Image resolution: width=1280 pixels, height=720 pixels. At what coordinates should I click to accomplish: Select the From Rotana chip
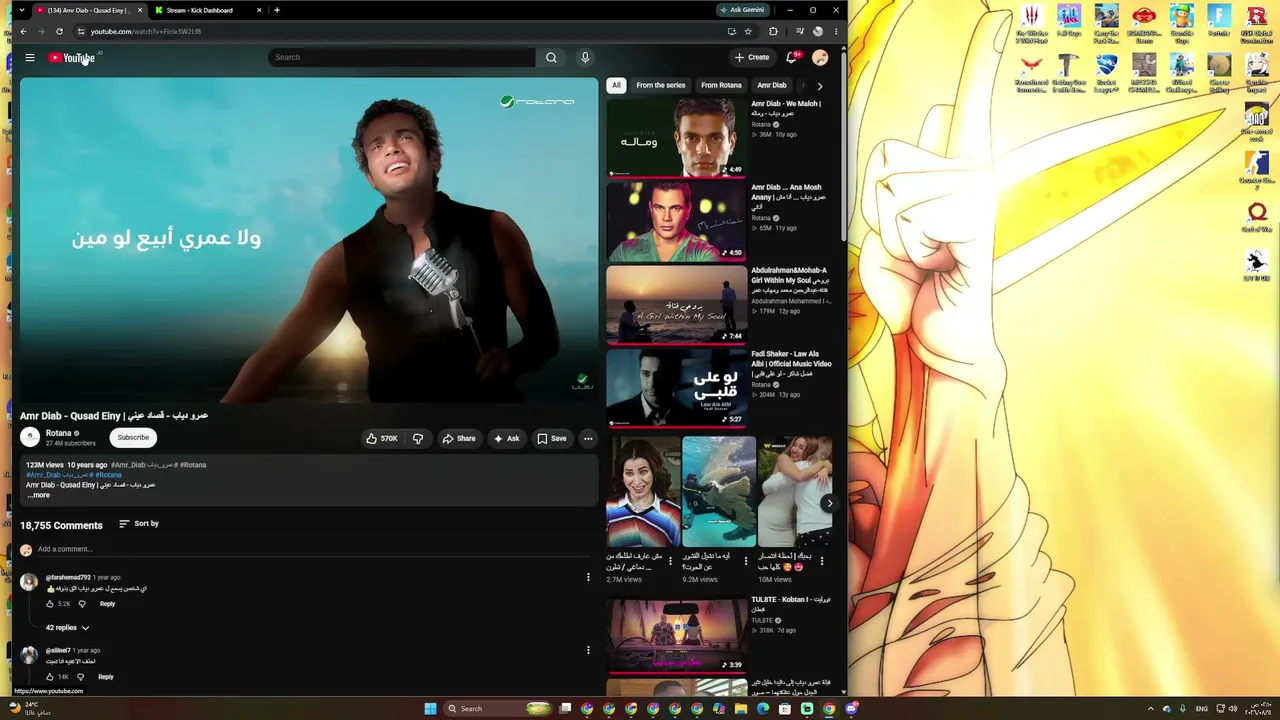(721, 85)
